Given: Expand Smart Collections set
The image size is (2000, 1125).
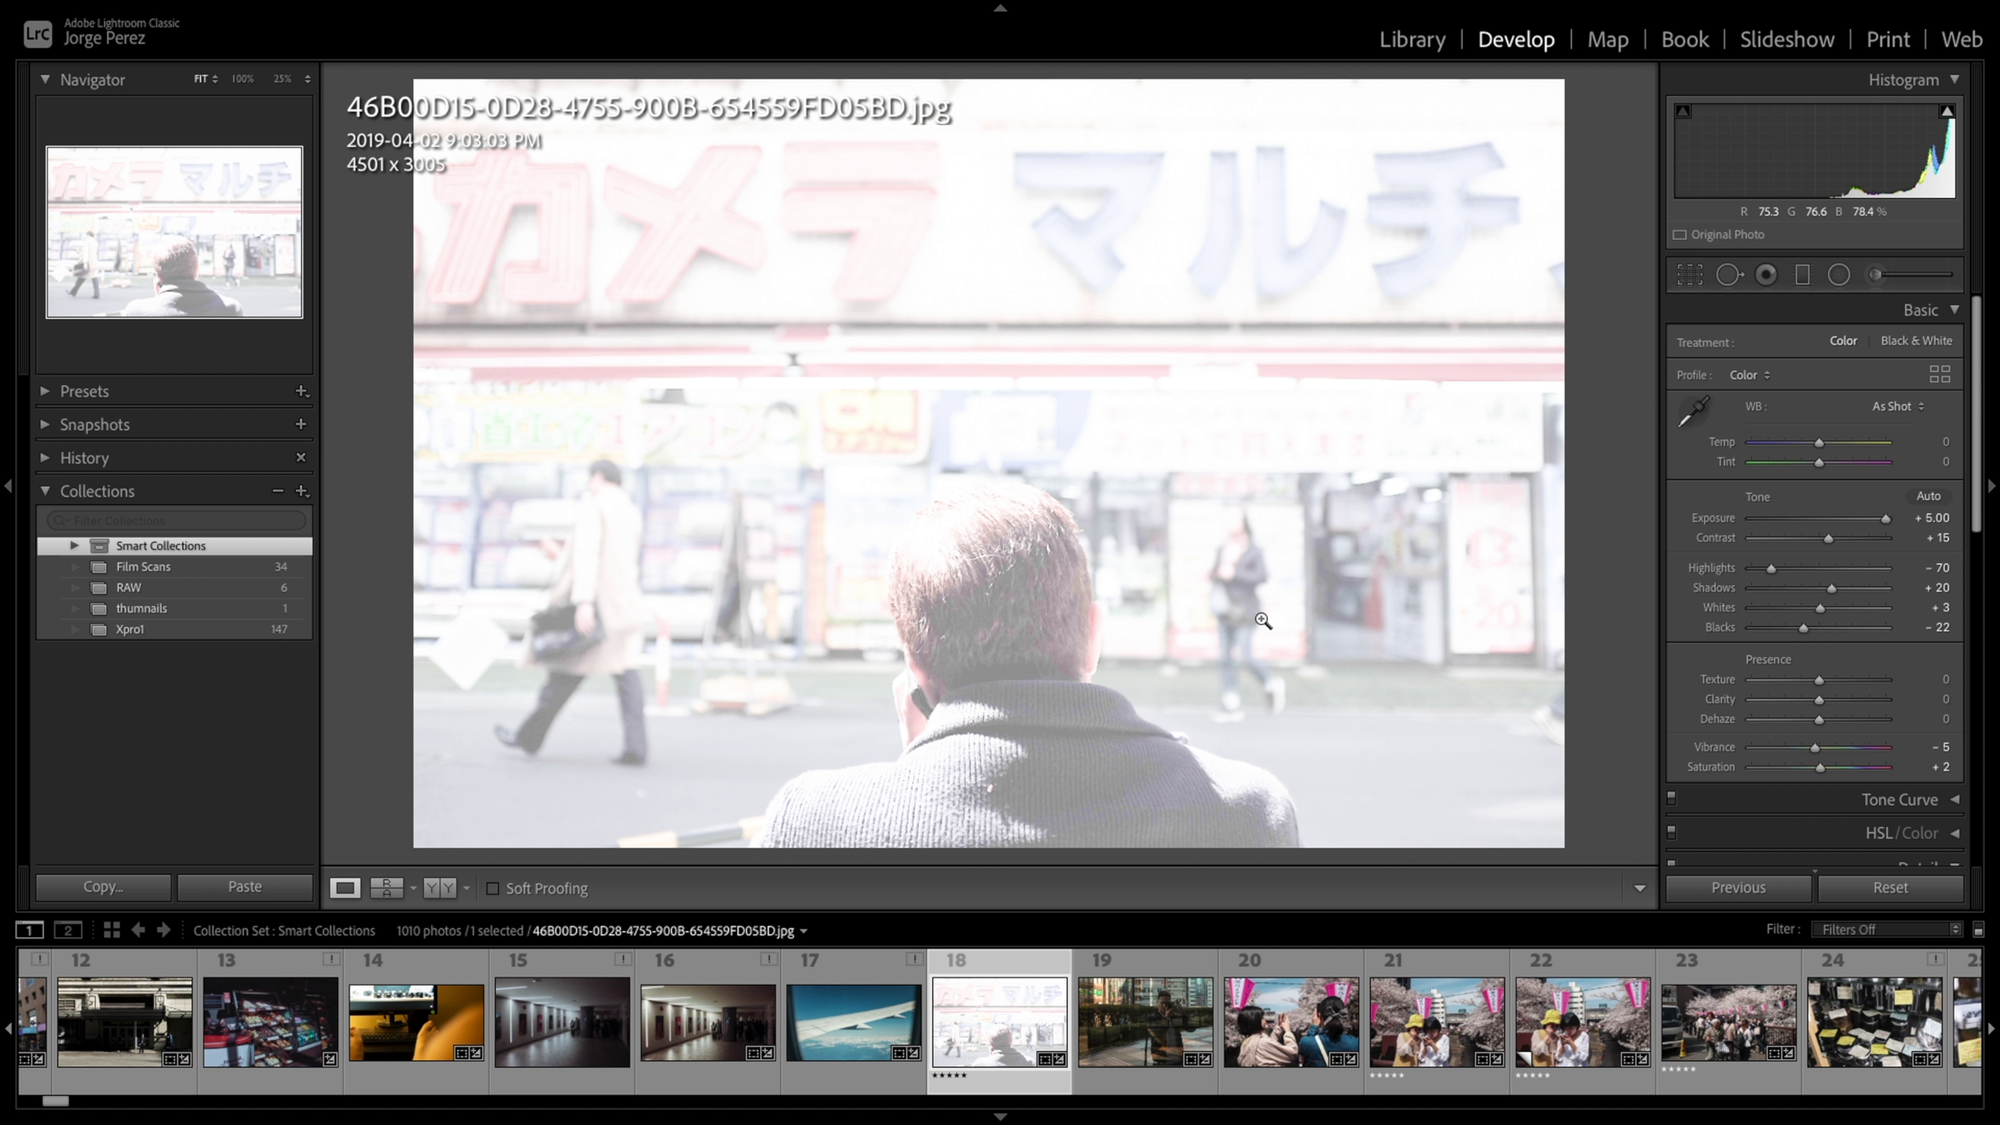Looking at the screenshot, I should tap(74, 545).
